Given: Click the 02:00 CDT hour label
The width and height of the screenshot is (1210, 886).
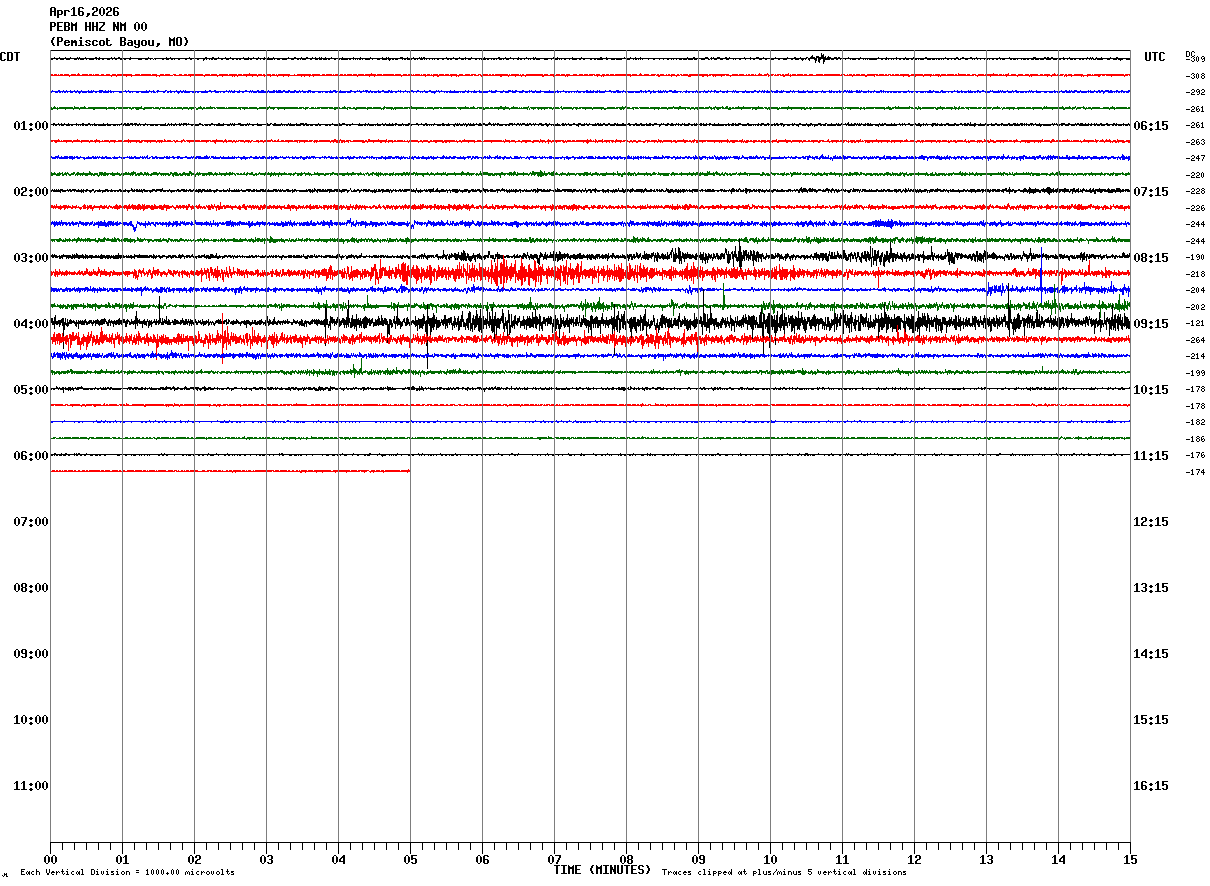Looking at the screenshot, I should click(31, 192).
